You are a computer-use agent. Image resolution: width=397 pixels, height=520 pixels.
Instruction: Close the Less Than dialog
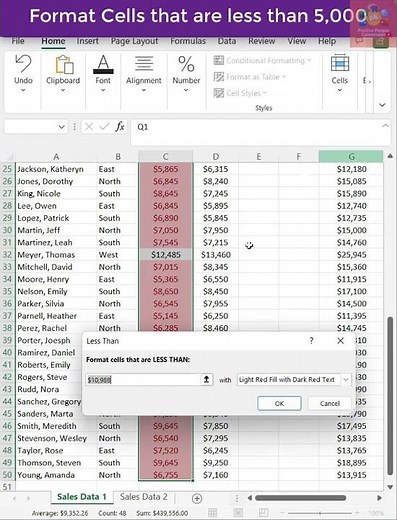pyautogui.click(x=340, y=341)
